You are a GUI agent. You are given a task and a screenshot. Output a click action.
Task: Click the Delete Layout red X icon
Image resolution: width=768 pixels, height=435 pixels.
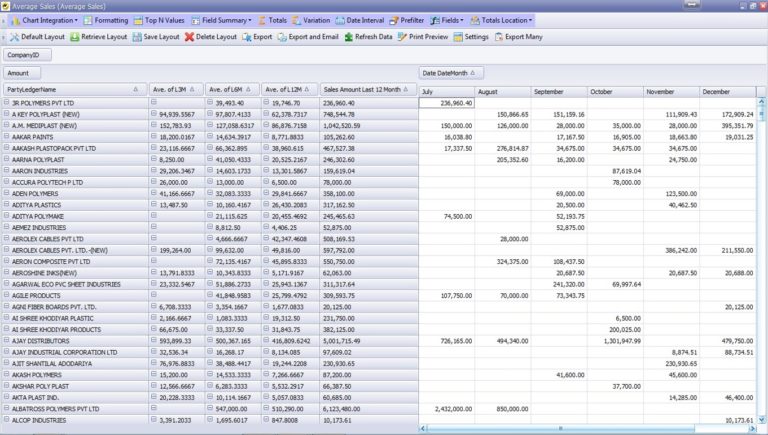click(189, 37)
